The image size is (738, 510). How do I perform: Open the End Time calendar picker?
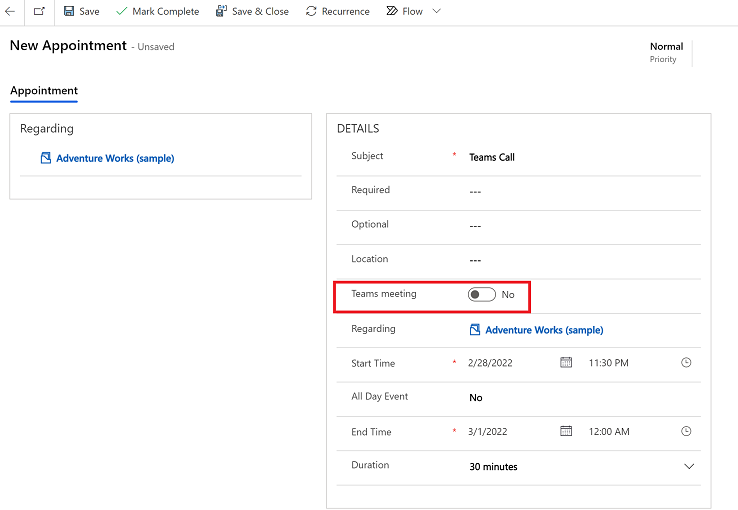pos(566,431)
